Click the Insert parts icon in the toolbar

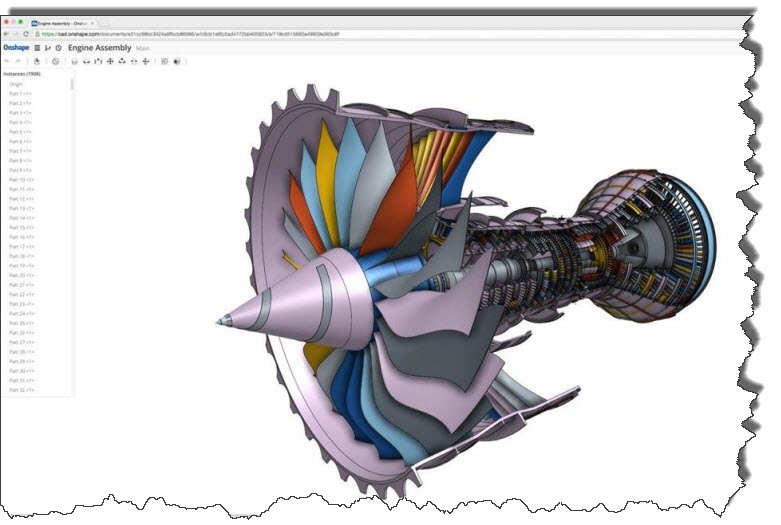[x=36, y=61]
